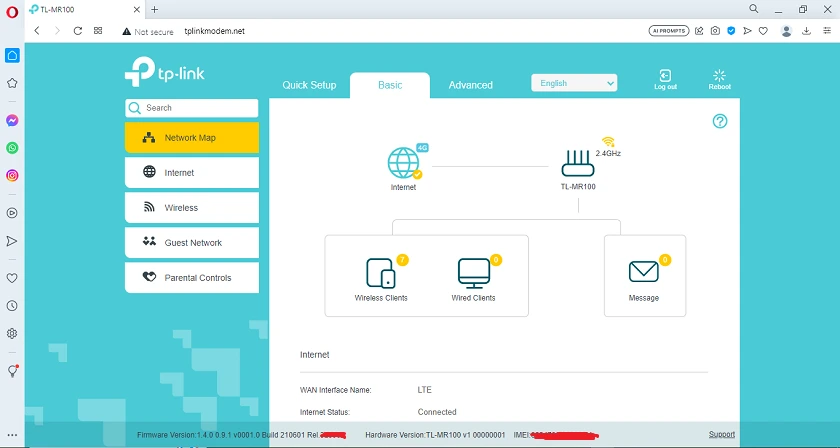The image size is (840, 448).
Task: Open Easy Setup sliders icon
Action: [x=828, y=31]
